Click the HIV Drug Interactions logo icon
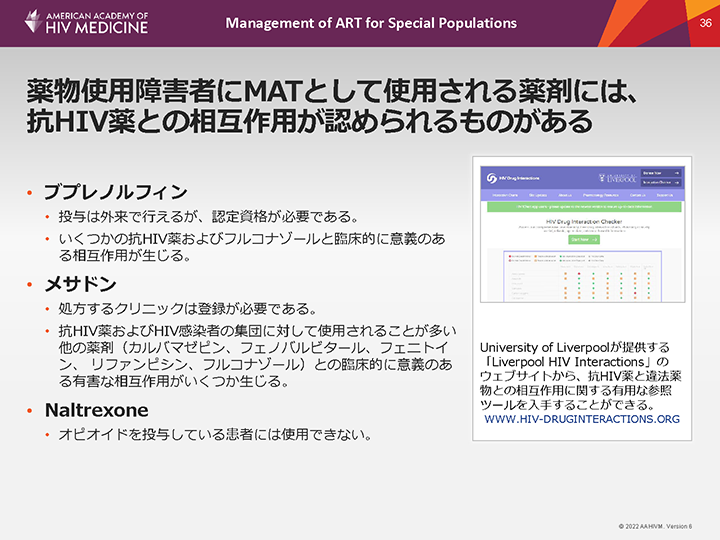 (492, 177)
